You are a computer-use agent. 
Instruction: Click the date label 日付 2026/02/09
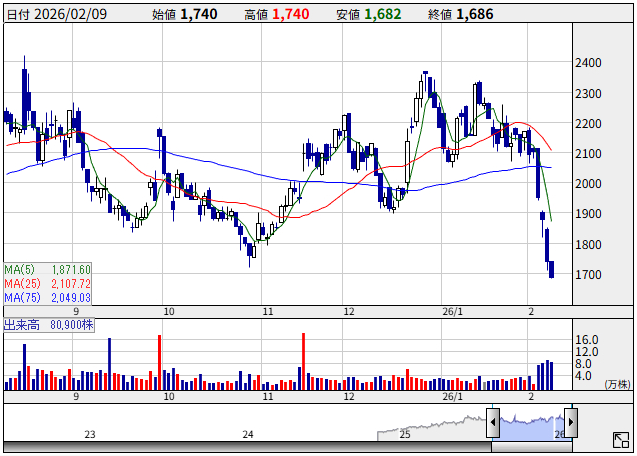pos(56,14)
